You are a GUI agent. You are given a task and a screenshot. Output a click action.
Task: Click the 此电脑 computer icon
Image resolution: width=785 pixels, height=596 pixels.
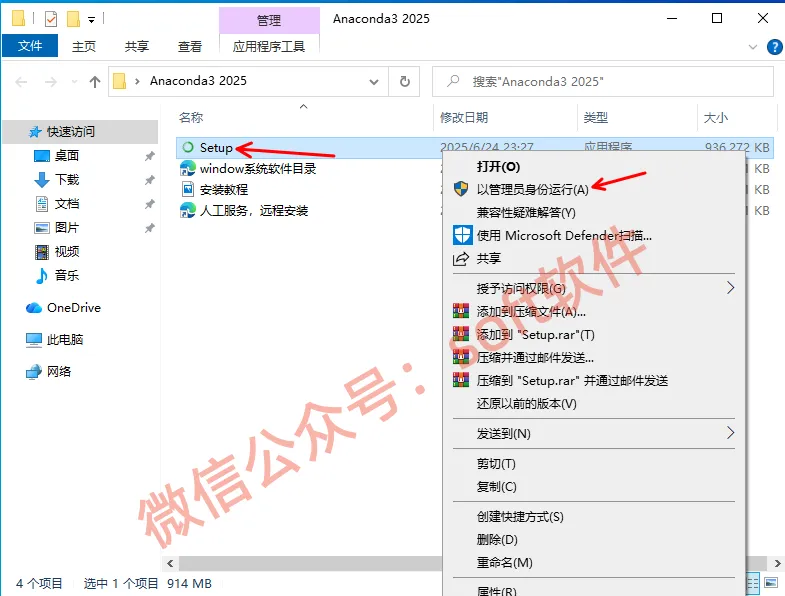point(34,340)
